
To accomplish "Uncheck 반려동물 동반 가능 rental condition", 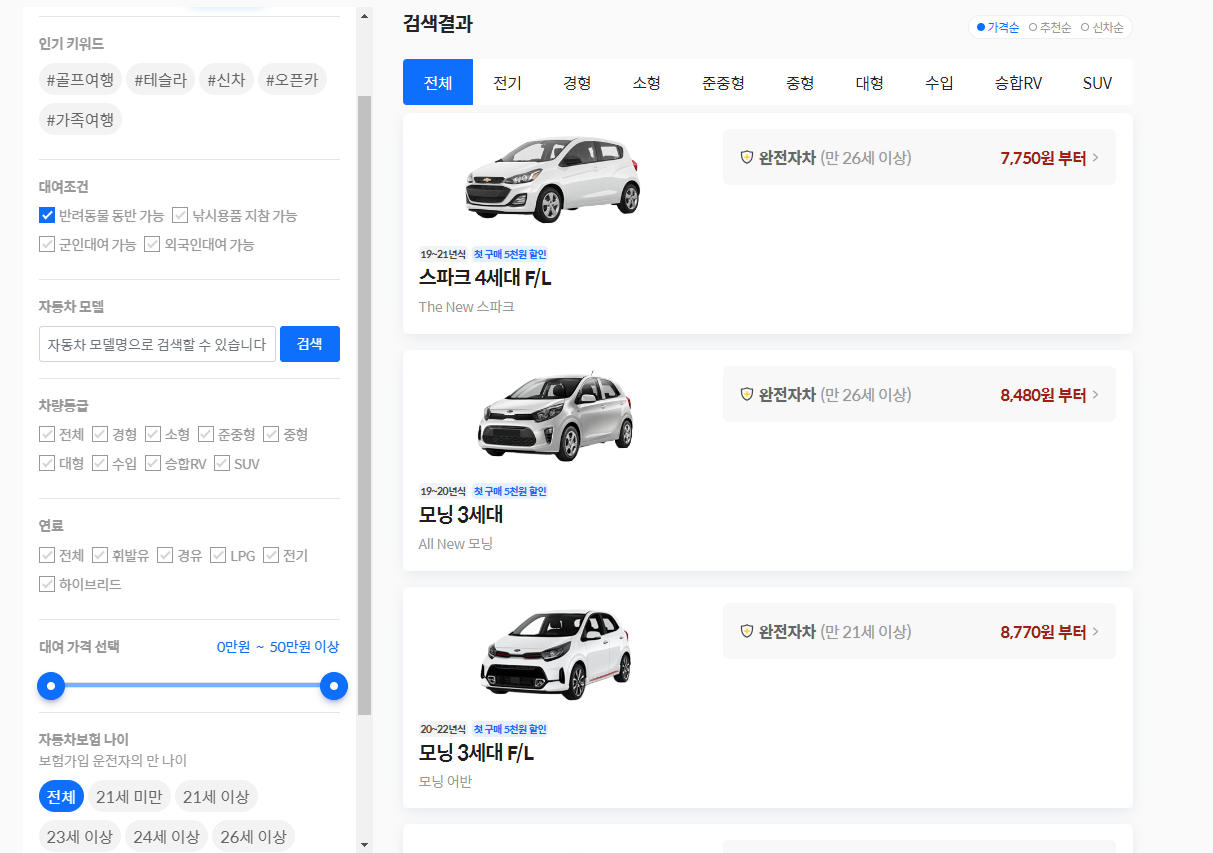I will pyautogui.click(x=46, y=214).
